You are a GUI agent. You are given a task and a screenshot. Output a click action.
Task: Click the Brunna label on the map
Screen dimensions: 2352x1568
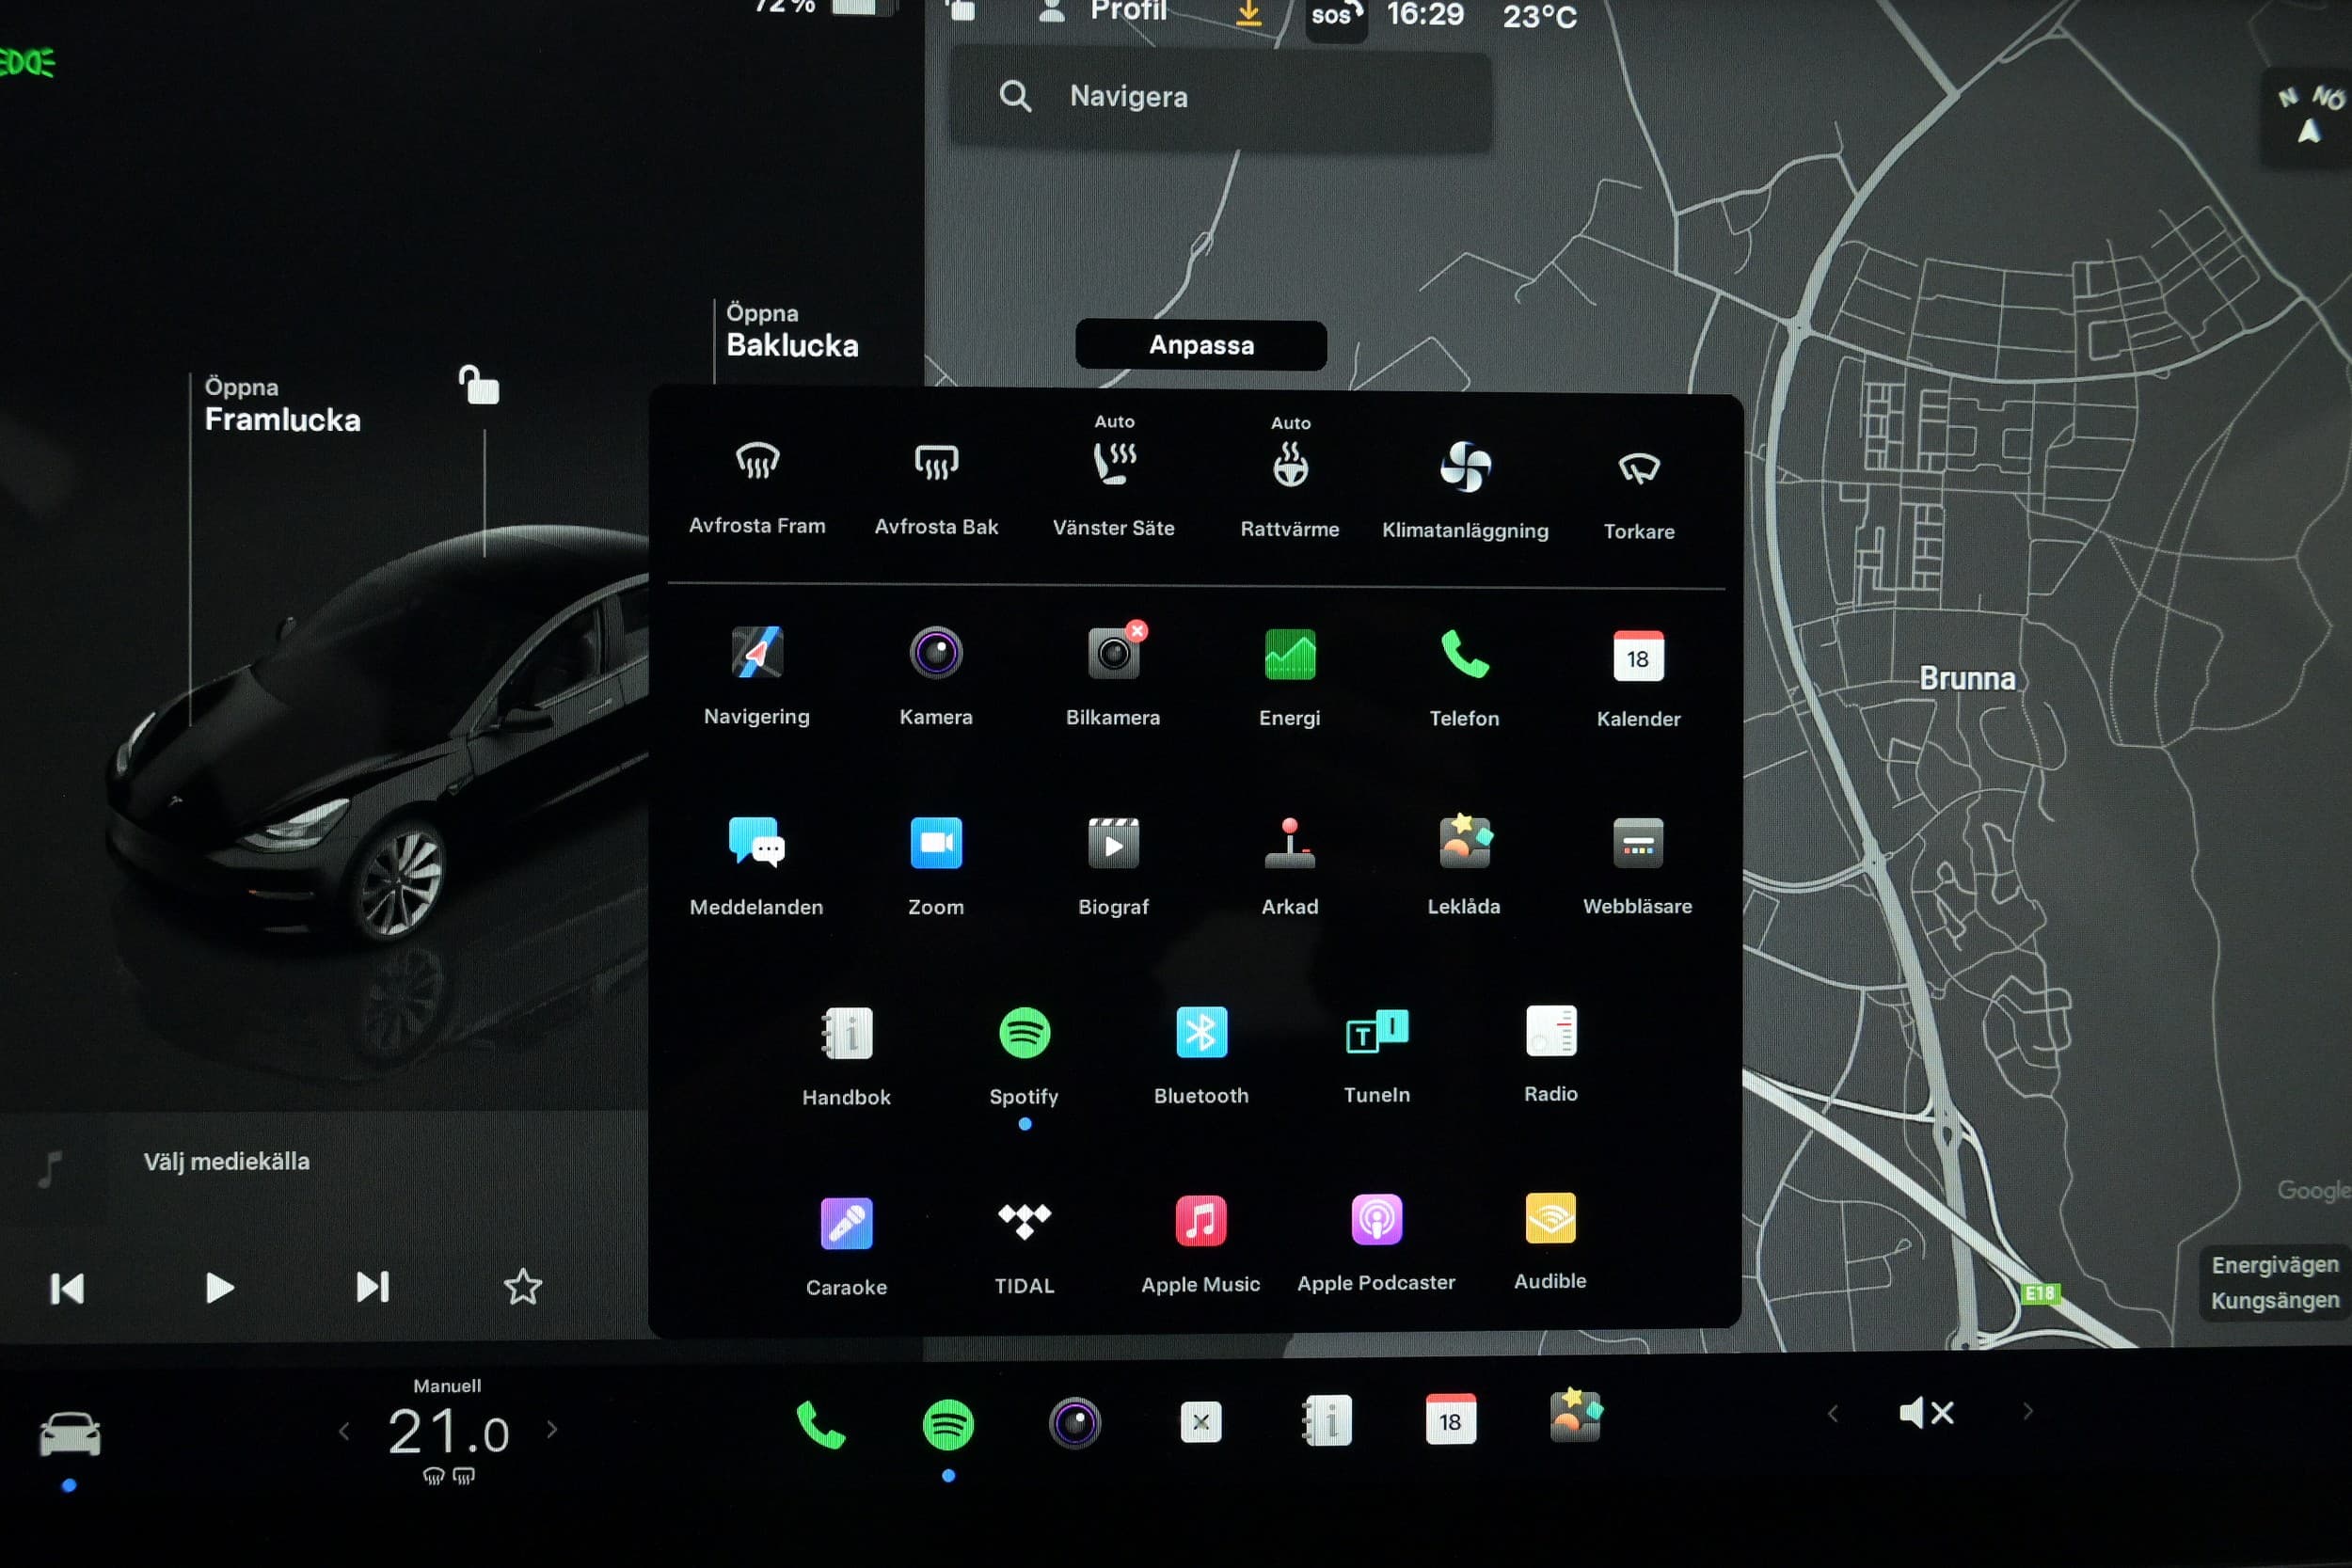pyautogui.click(x=1967, y=679)
